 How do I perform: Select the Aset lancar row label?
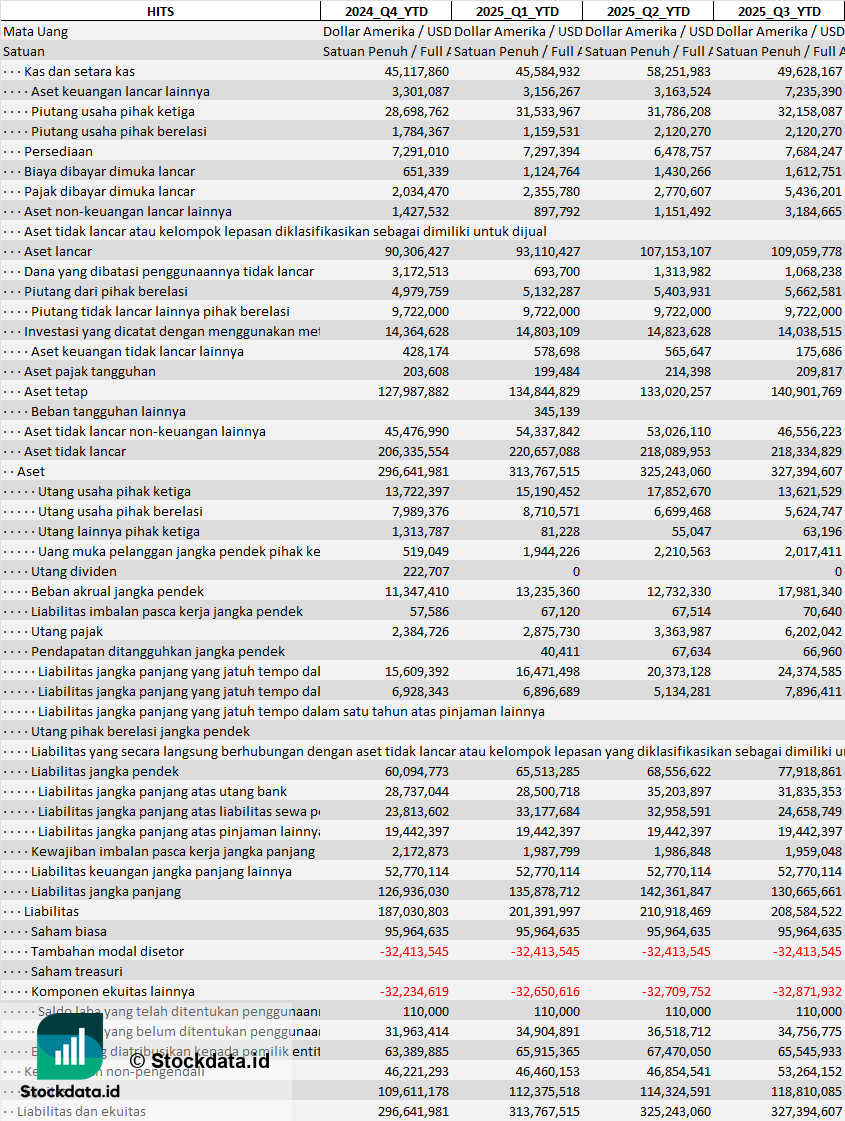click(x=58, y=252)
